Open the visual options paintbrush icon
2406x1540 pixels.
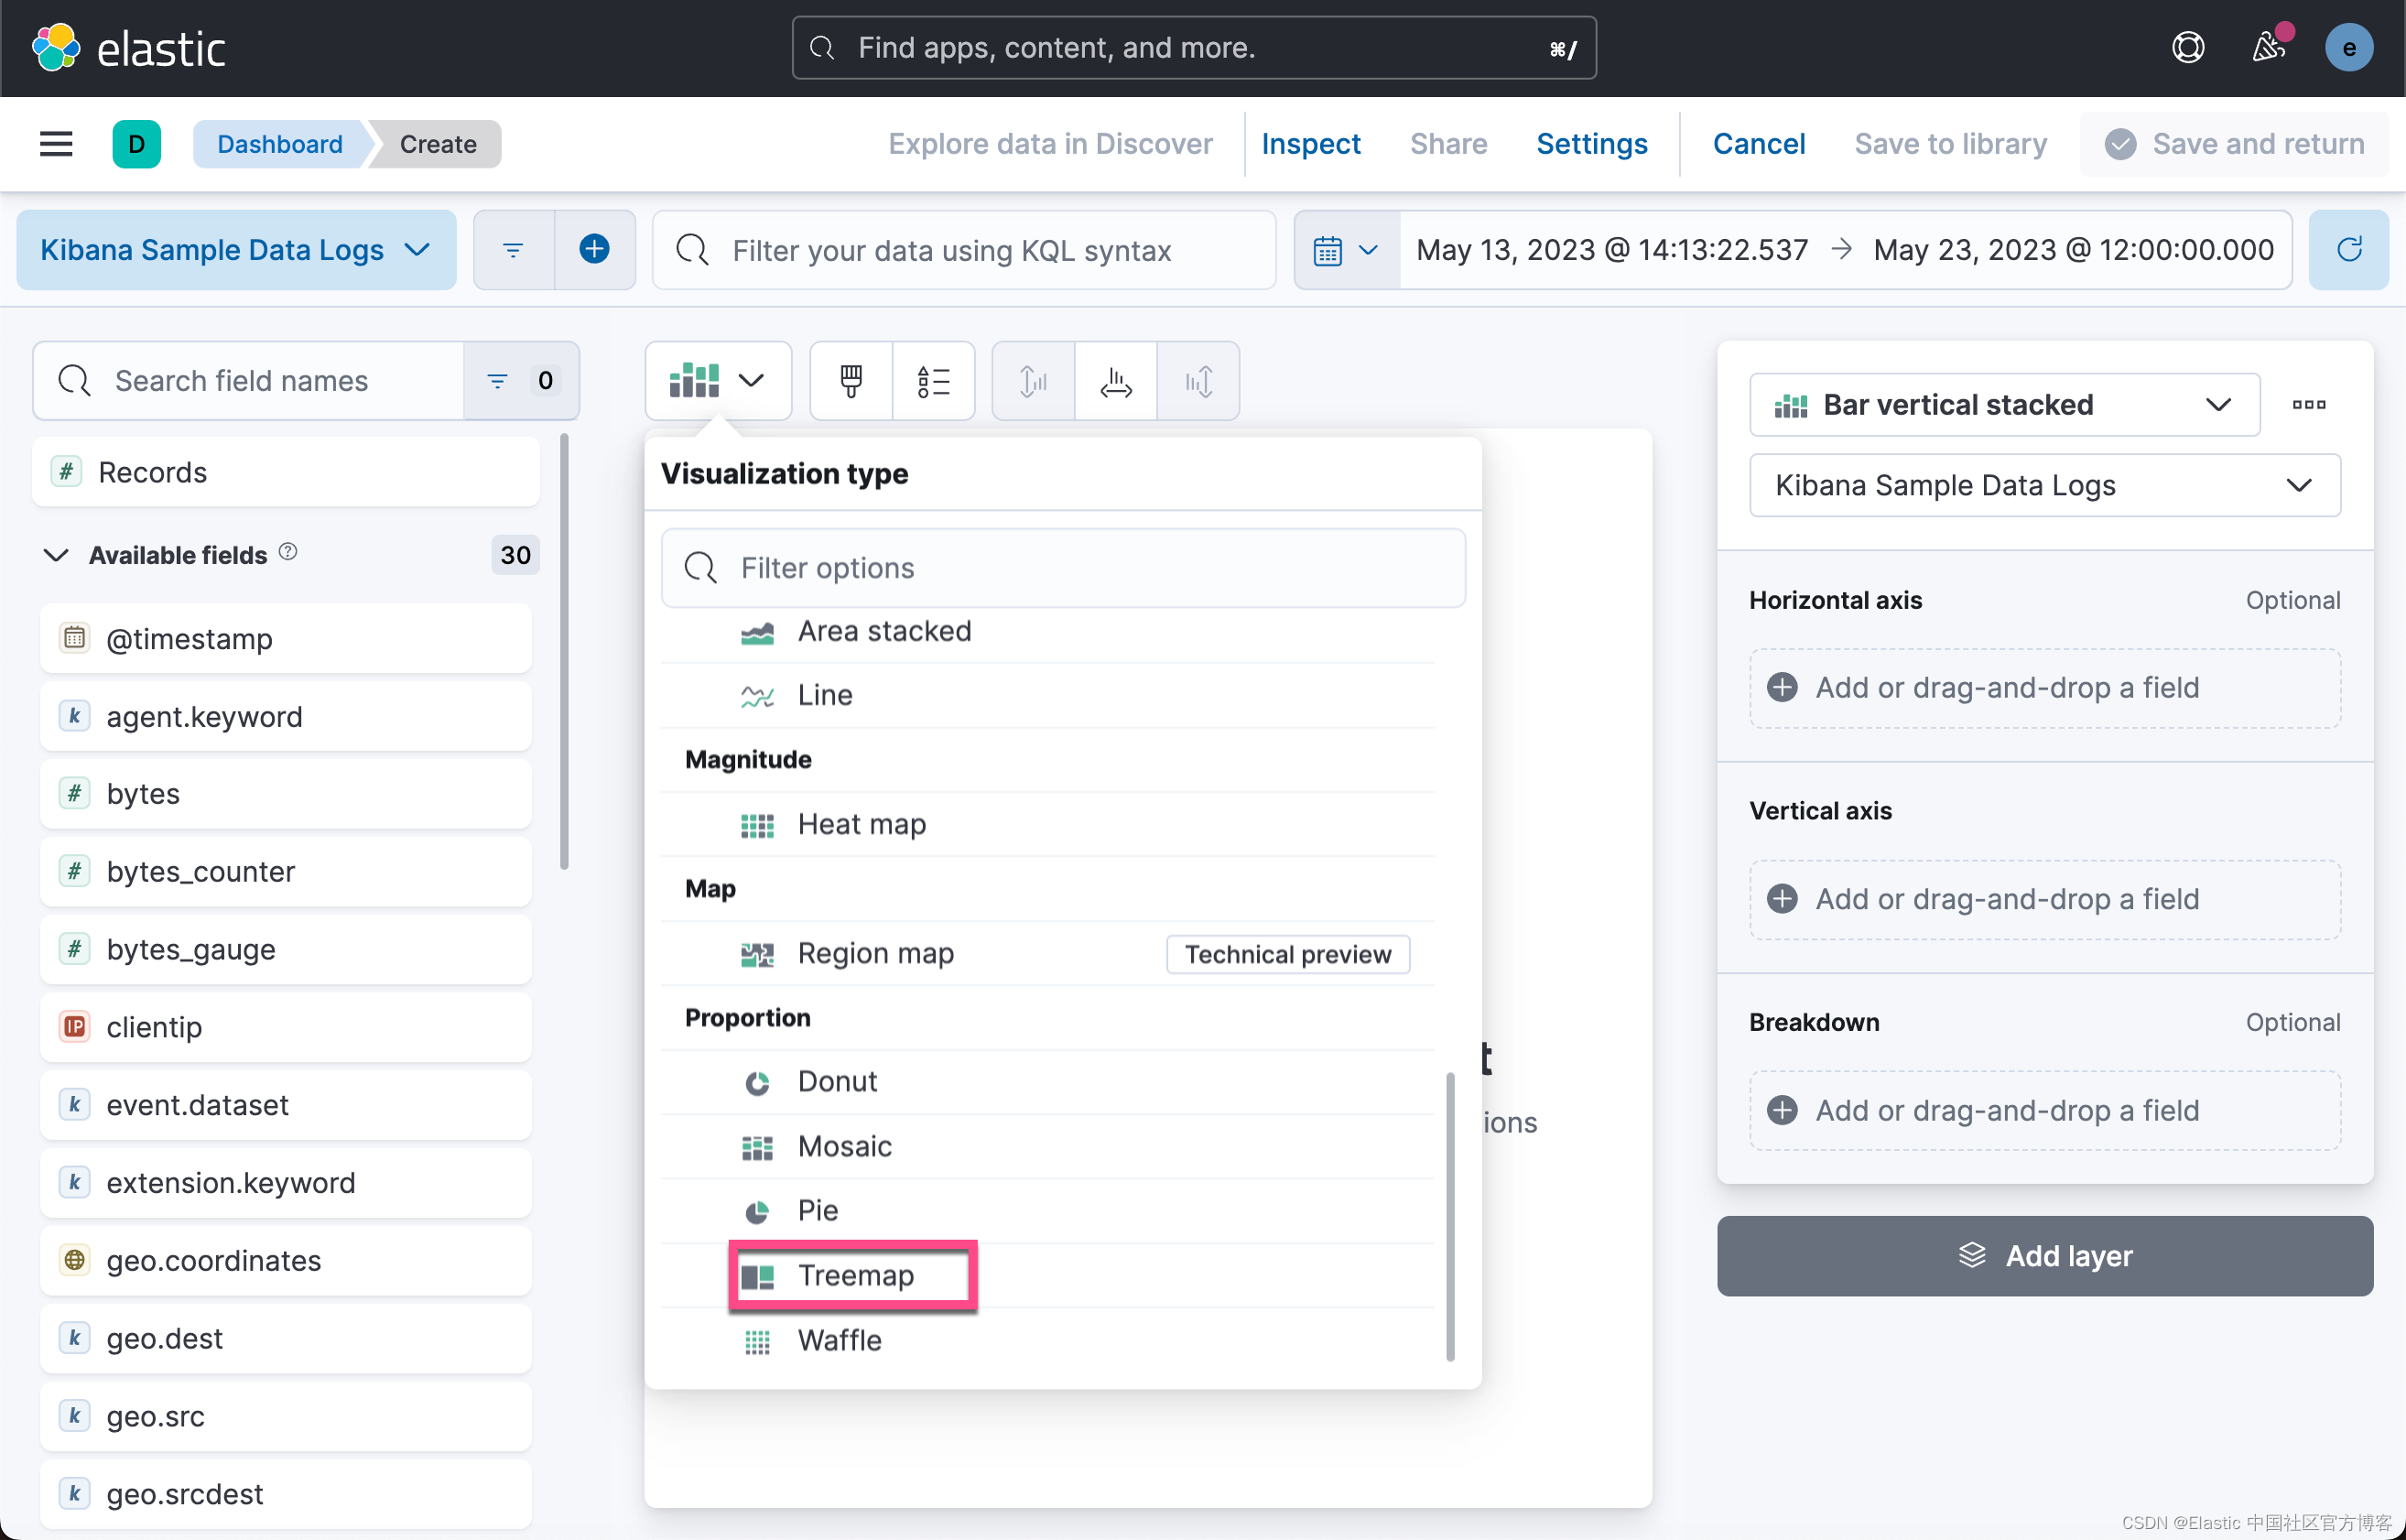(851, 381)
